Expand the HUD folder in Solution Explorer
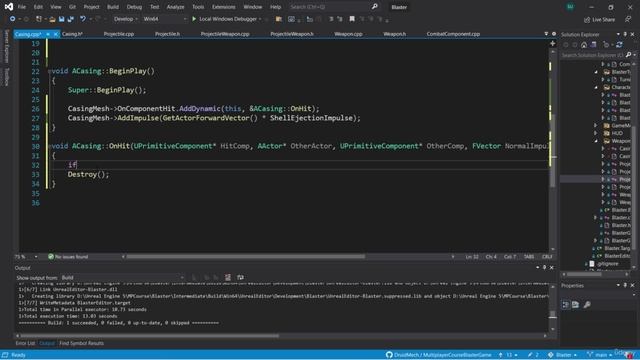 click(x=596, y=133)
